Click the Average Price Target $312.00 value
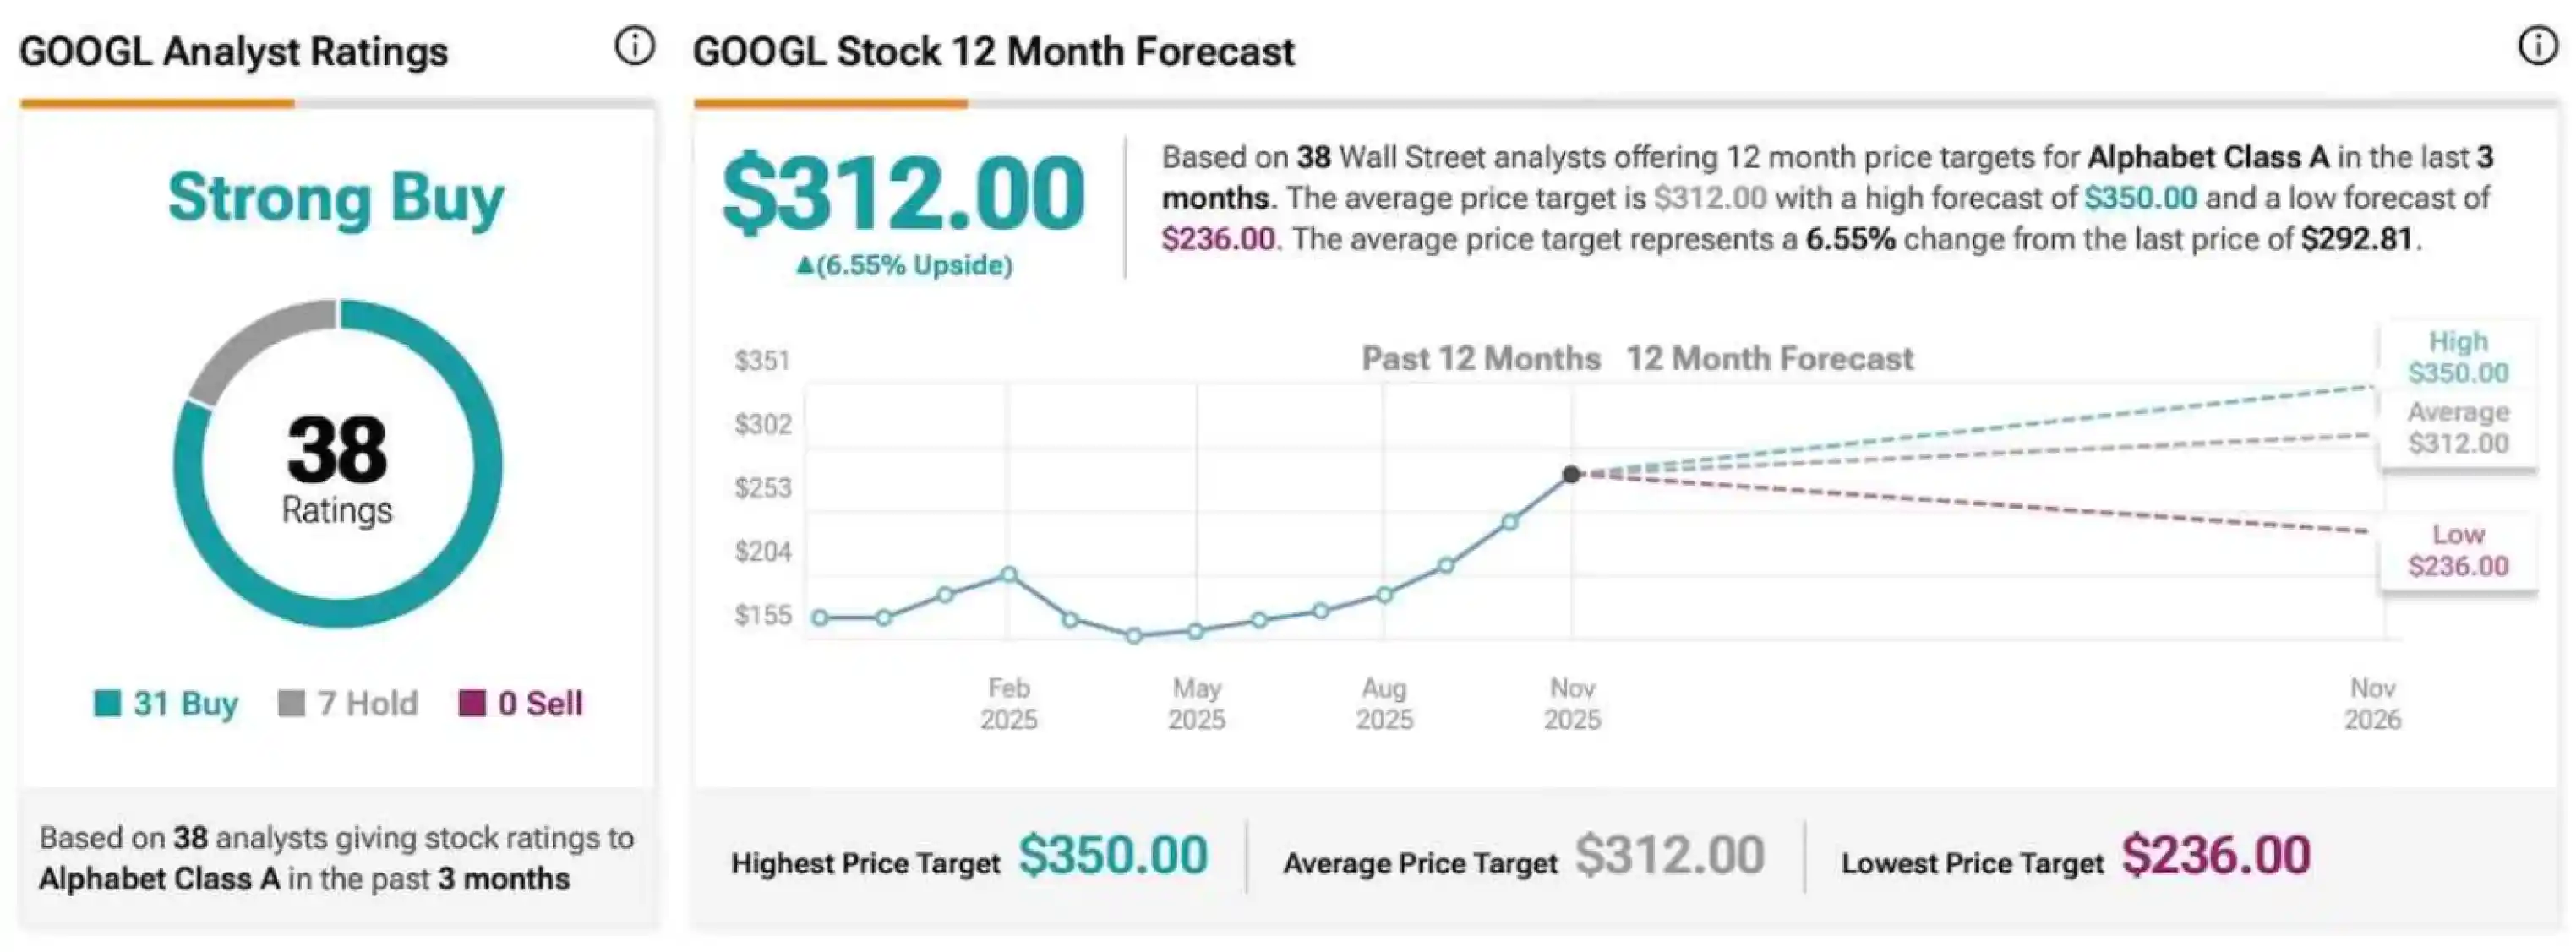 1669,856
